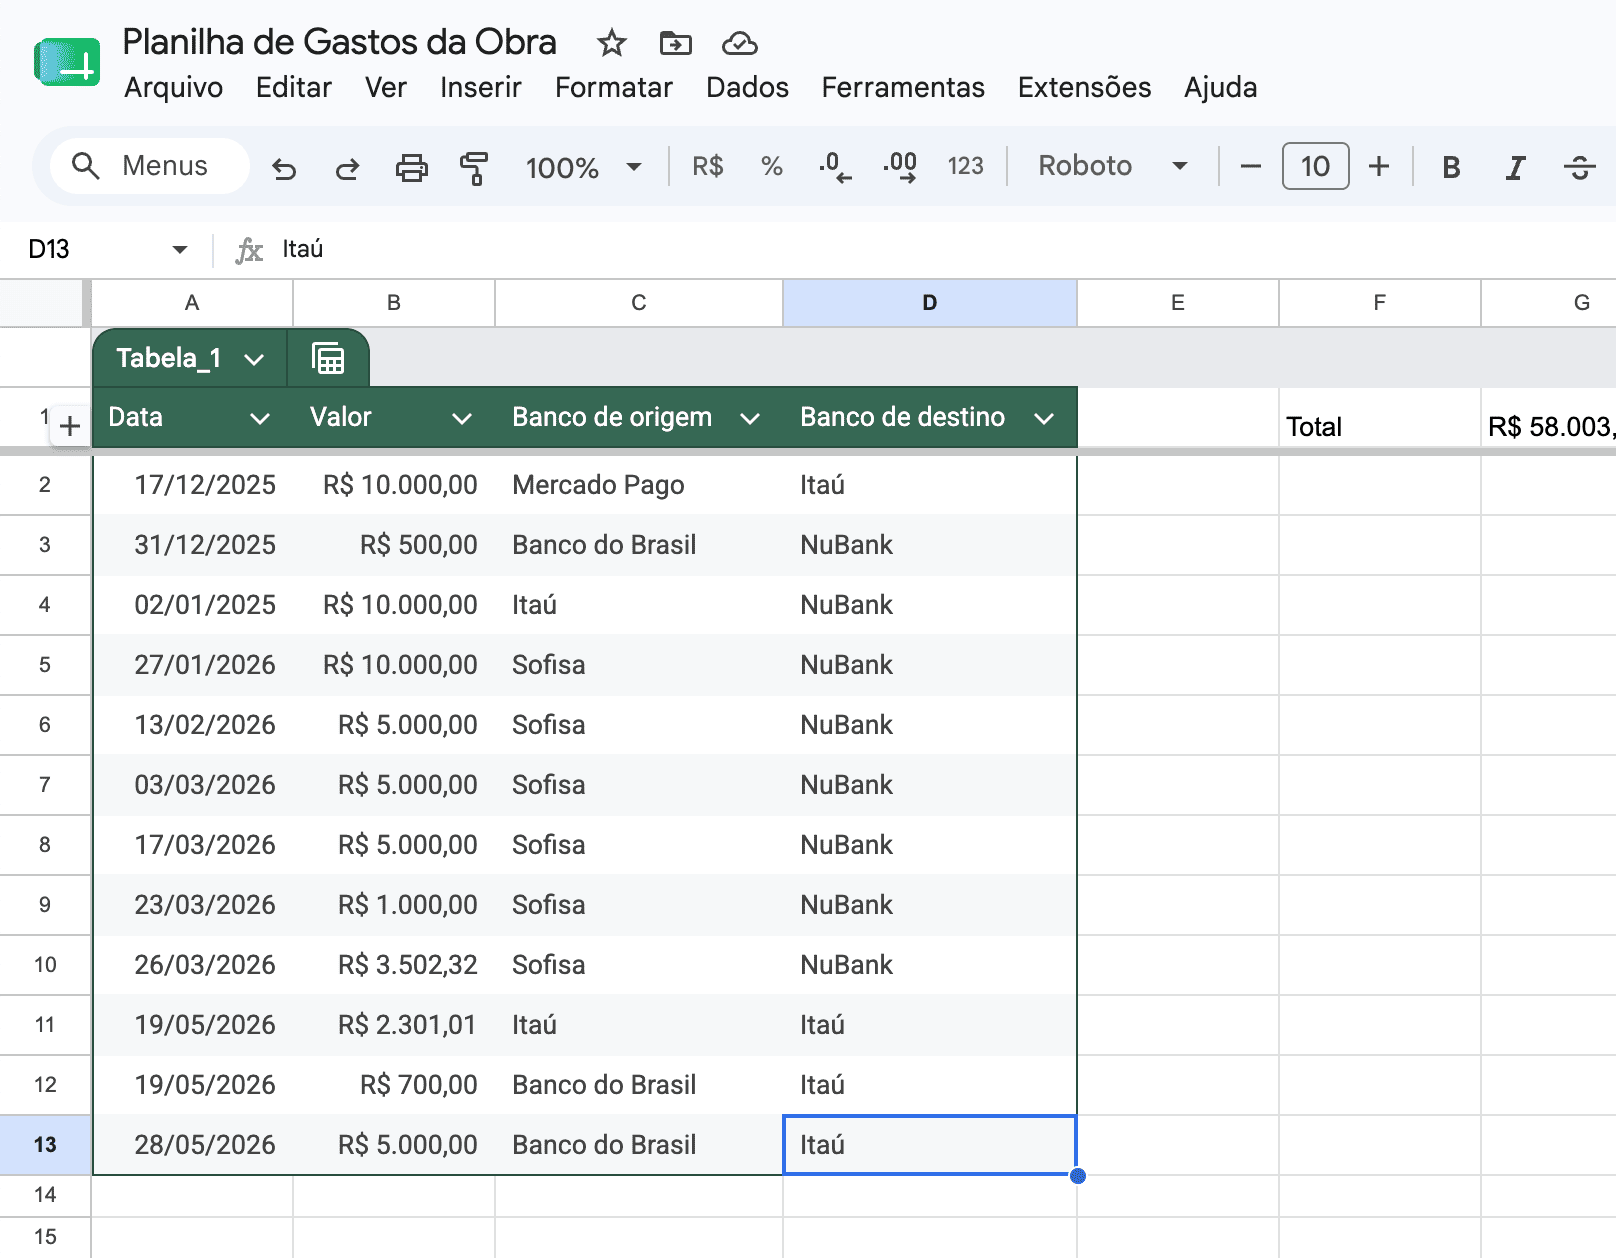Open the Inserir menu
Image resolution: width=1616 pixels, height=1258 pixels.
point(481,88)
